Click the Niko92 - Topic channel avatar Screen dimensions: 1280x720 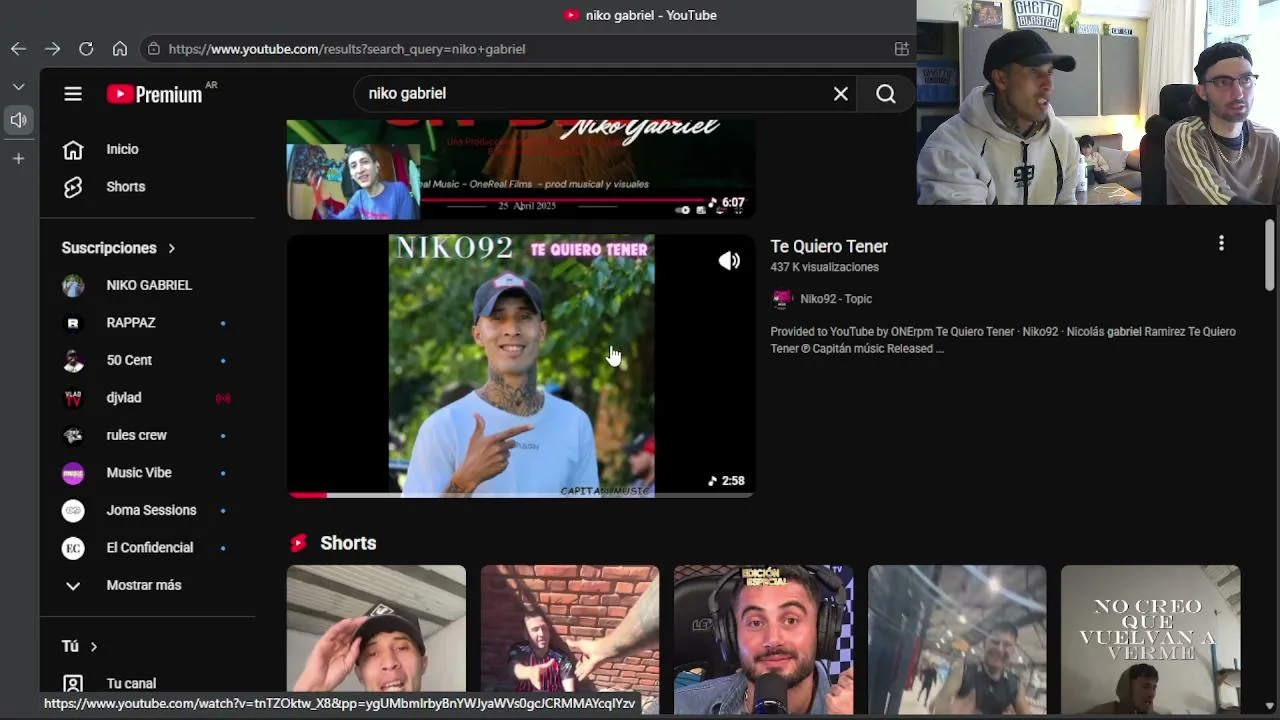[782, 299]
